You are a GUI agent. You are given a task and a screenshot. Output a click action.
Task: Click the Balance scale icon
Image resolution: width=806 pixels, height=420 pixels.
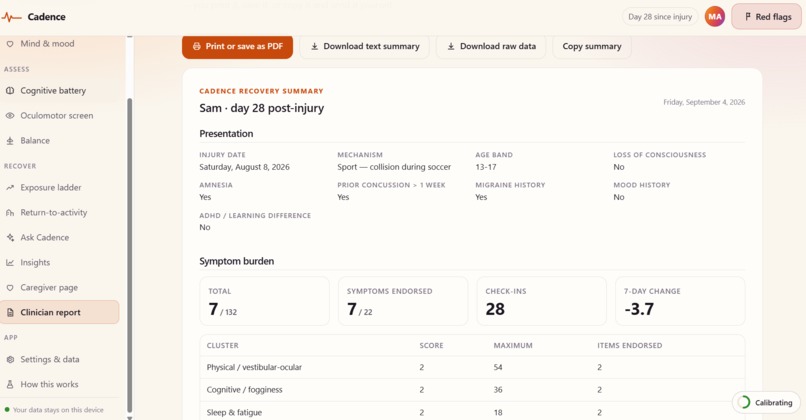(10, 141)
